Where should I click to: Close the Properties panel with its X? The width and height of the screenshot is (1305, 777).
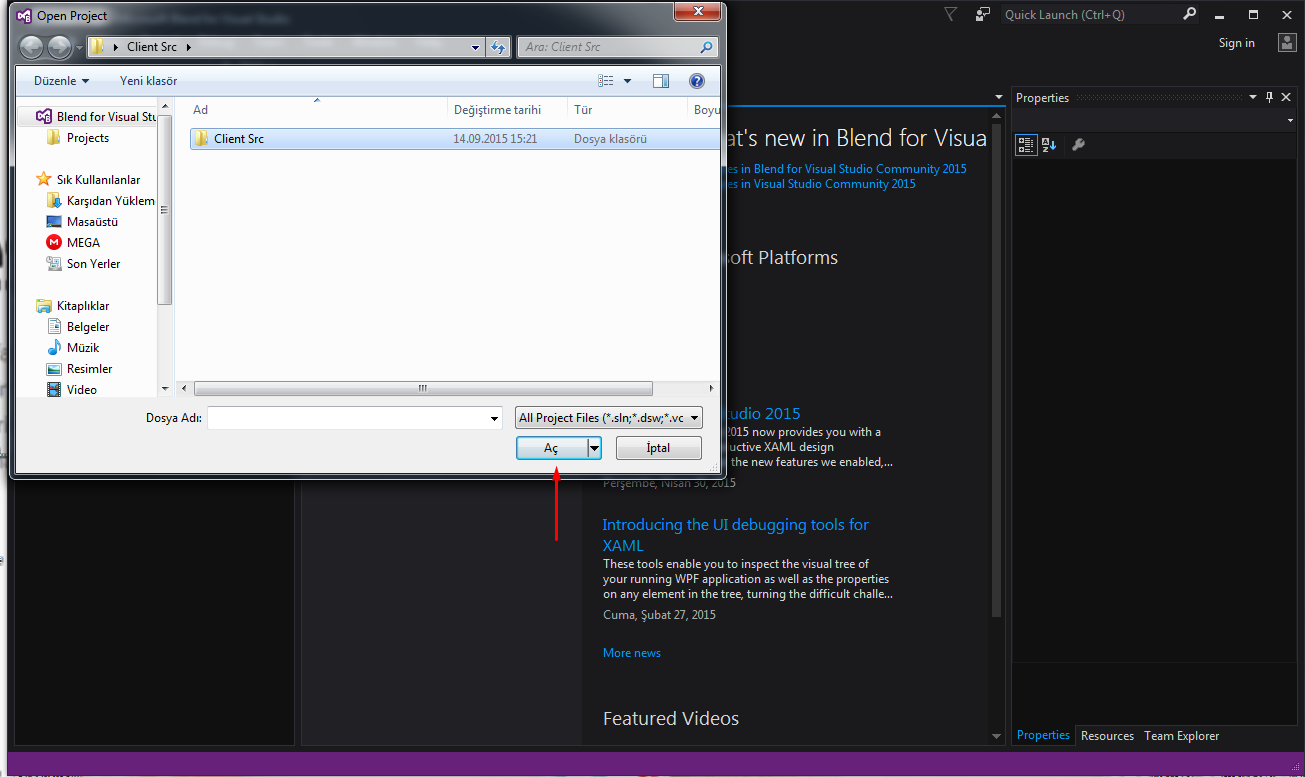click(x=1287, y=97)
